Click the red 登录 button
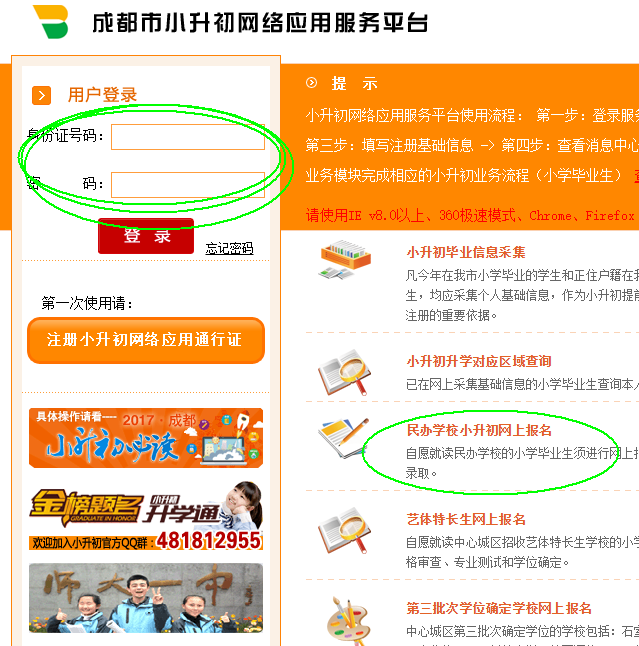639x646 pixels. [x=146, y=236]
